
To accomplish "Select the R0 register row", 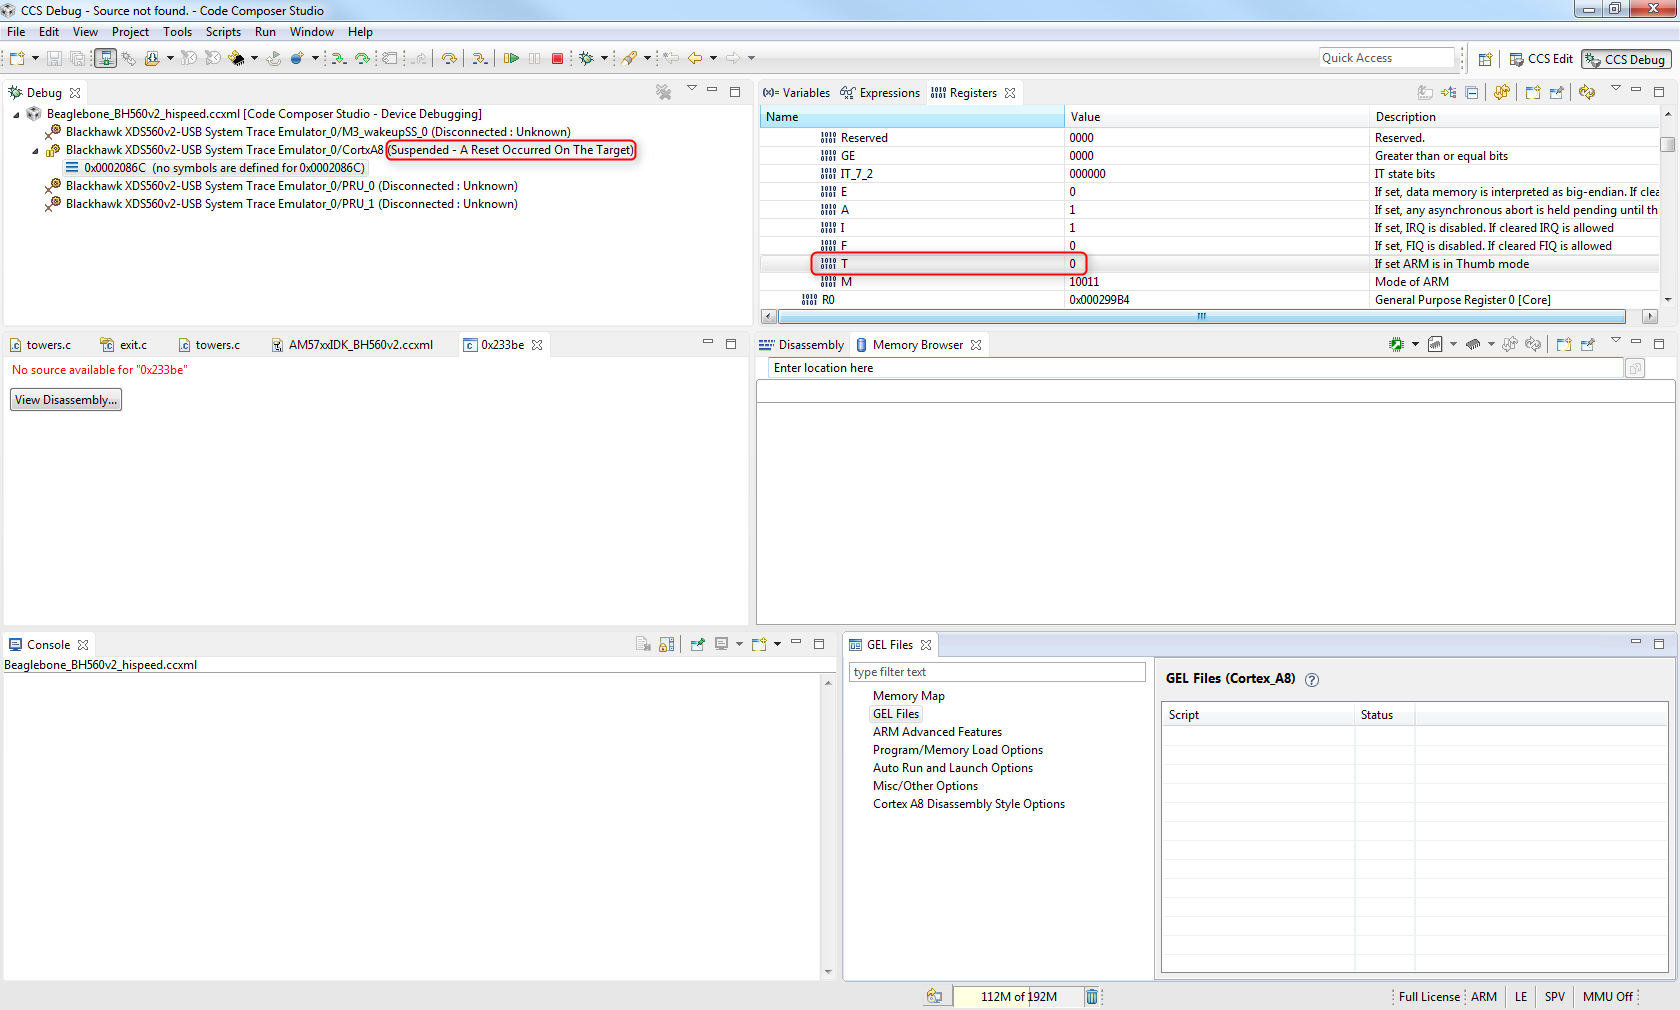I will point(1210,300).
